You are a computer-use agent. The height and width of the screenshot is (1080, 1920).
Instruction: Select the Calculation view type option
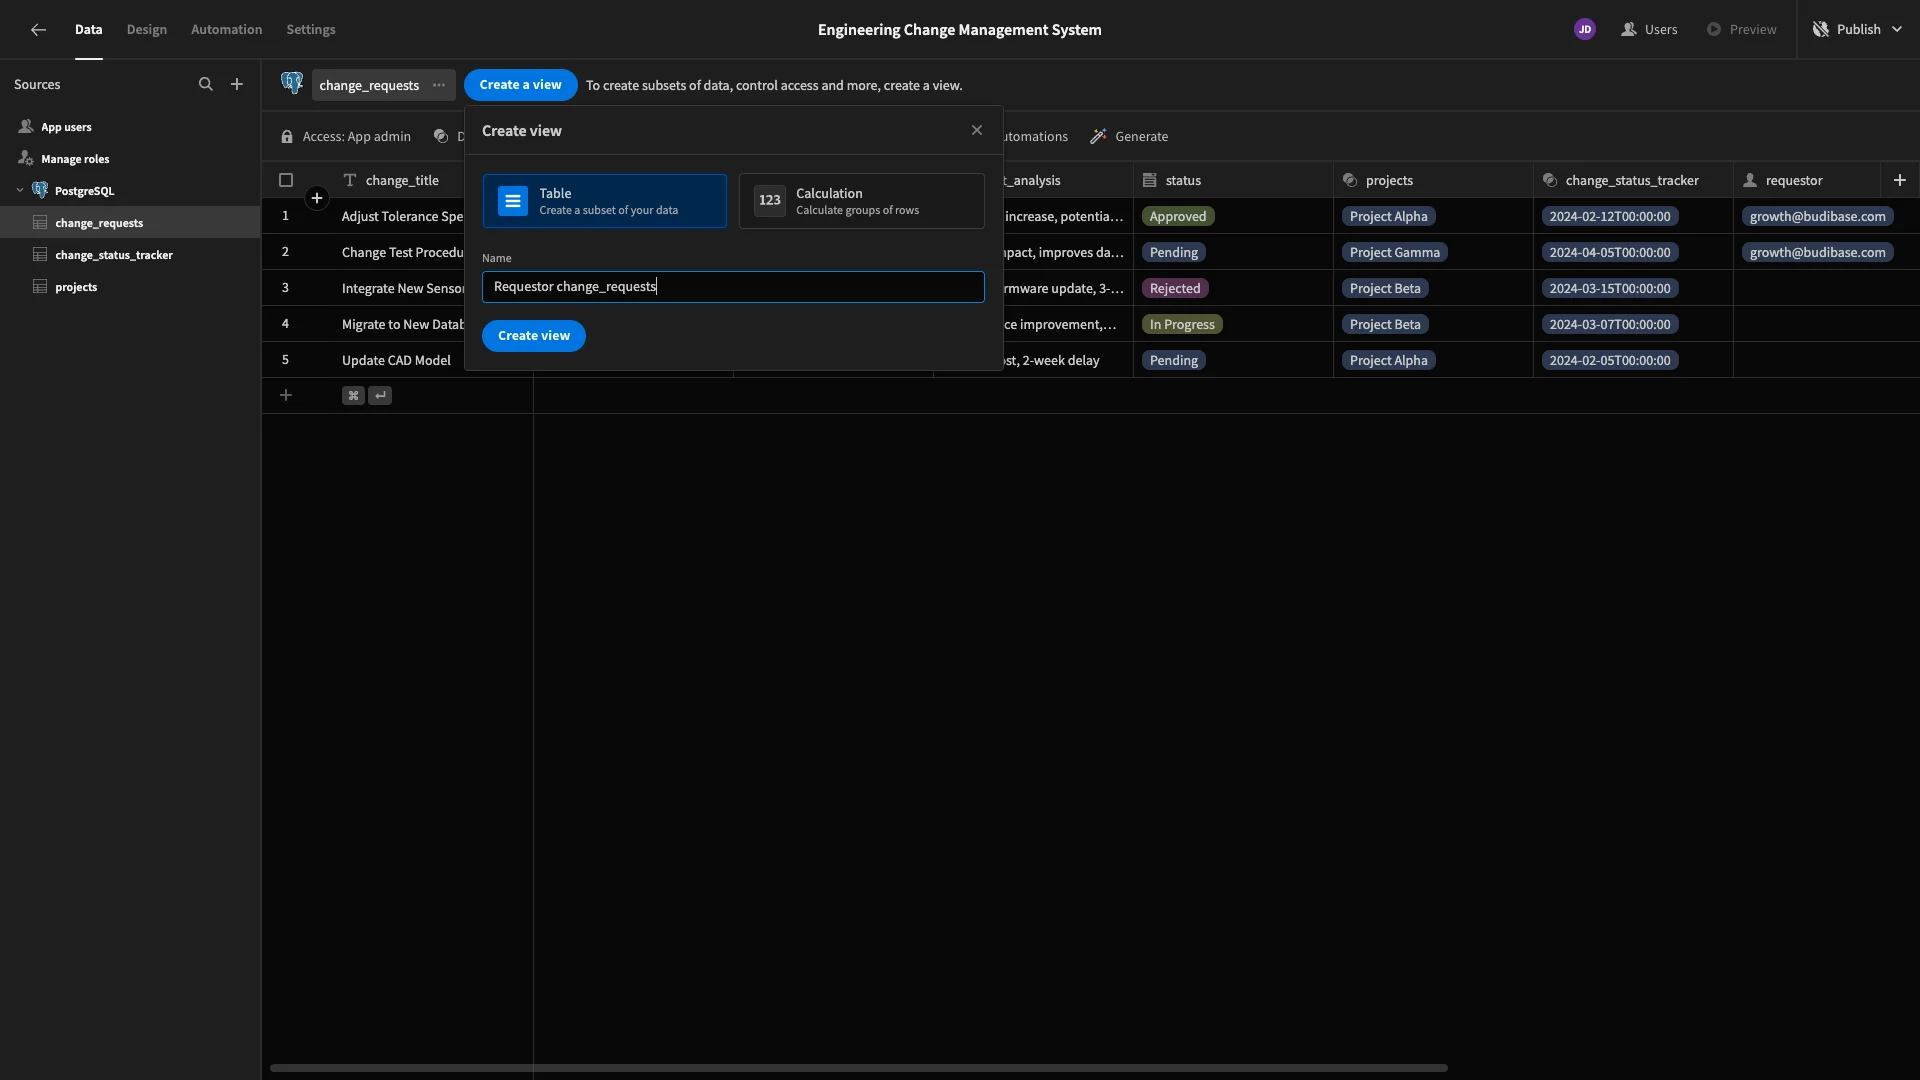coord(862,201)
